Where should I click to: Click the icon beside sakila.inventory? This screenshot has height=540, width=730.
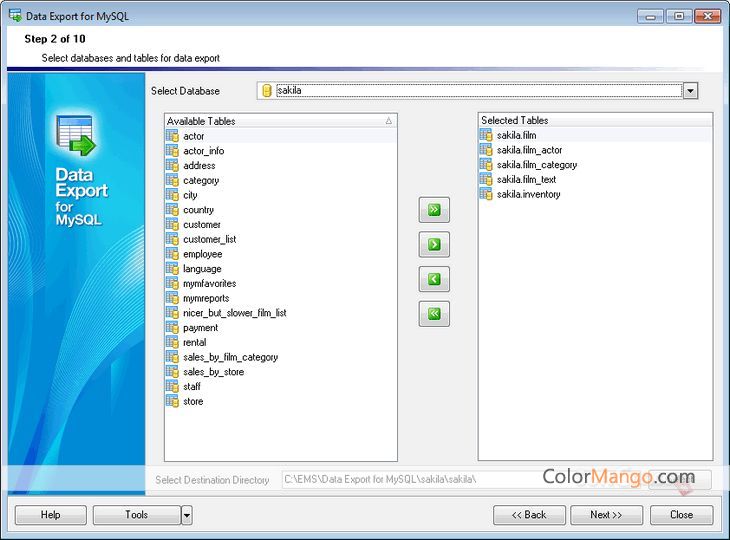pos(486,194)
